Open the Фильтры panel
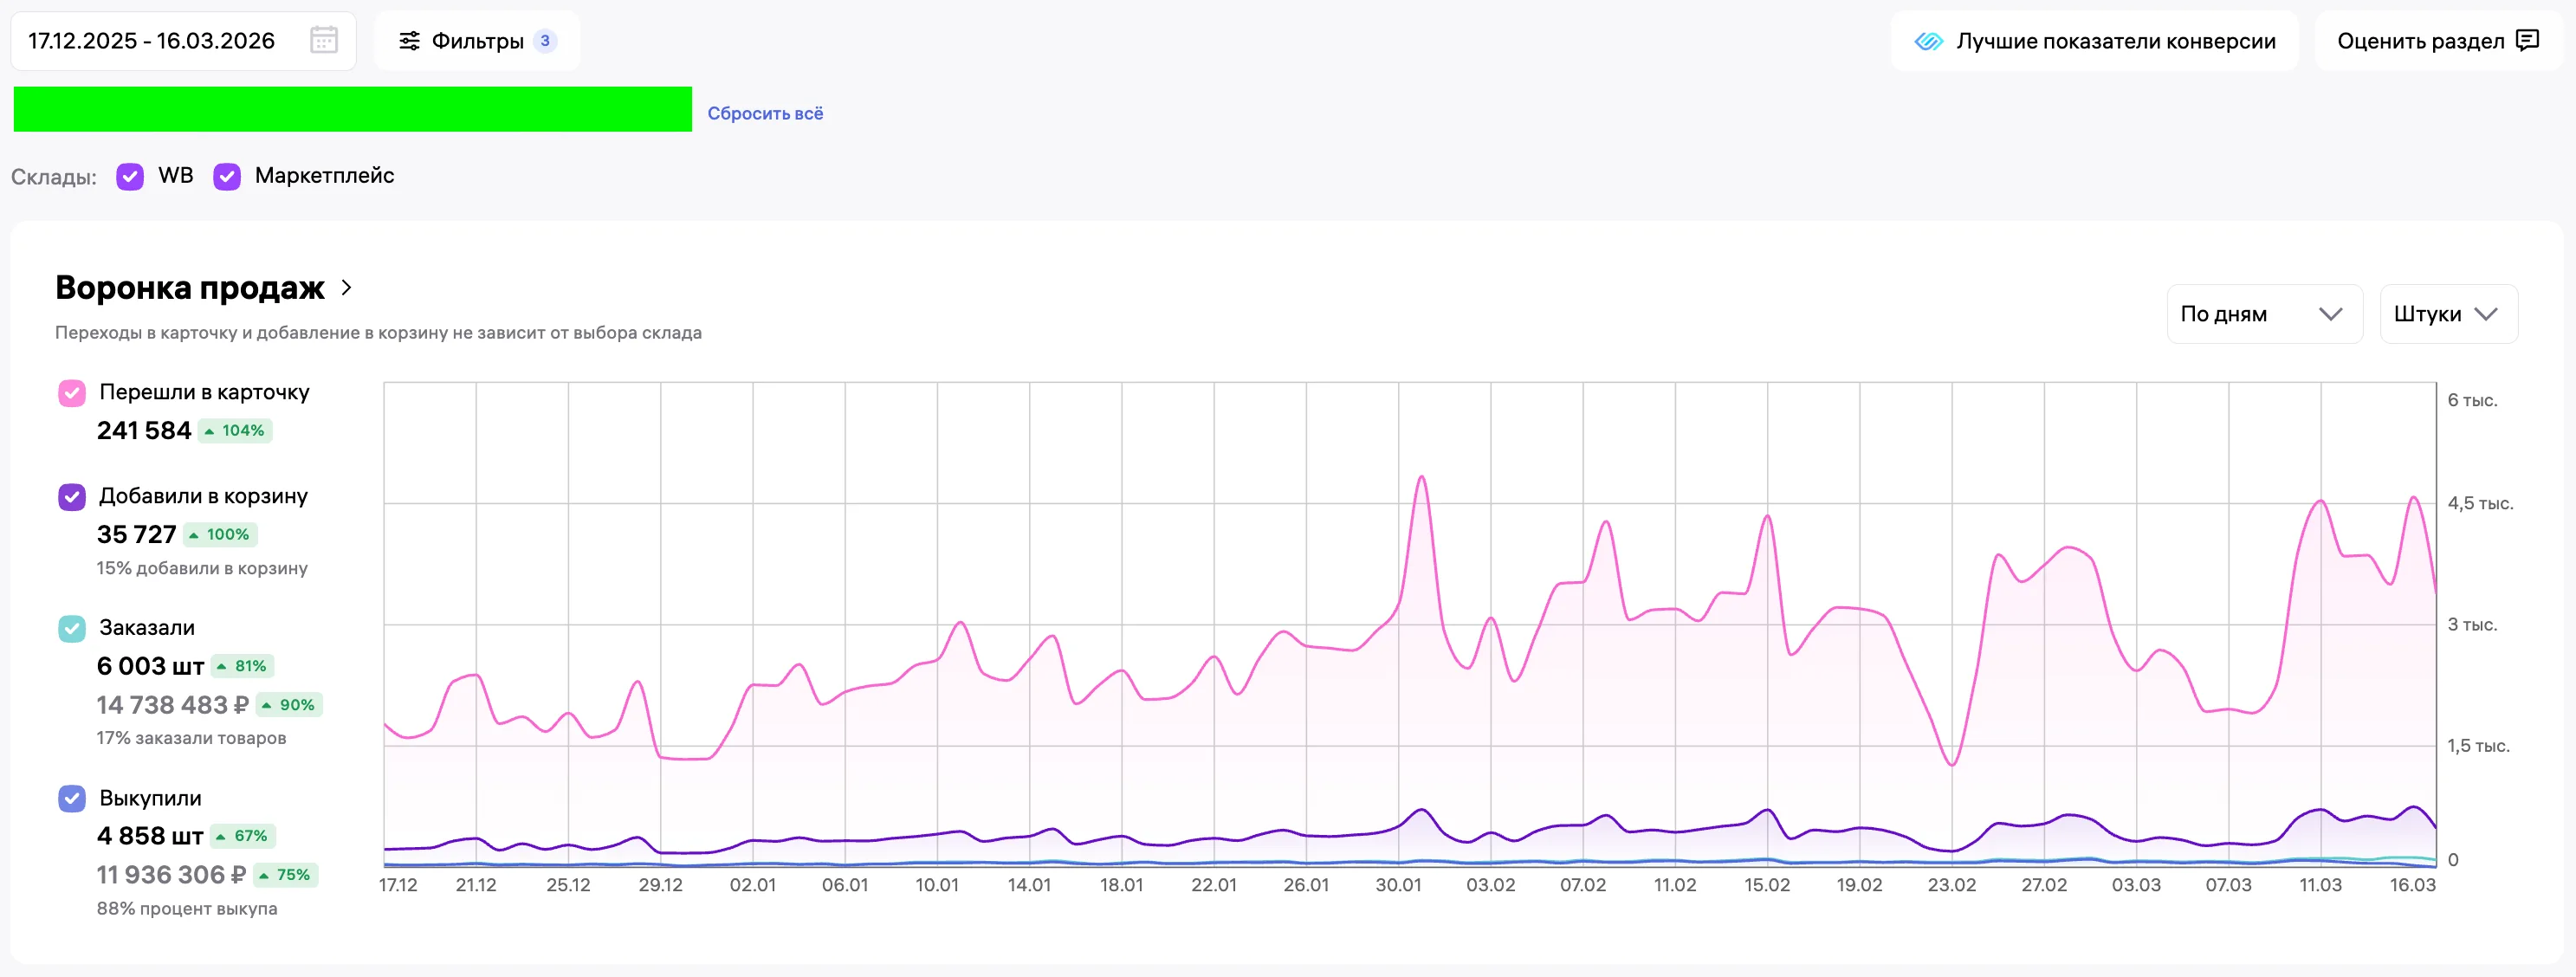Image resolution: width=2576 pixels, height=977 pixels. (477, 41)
